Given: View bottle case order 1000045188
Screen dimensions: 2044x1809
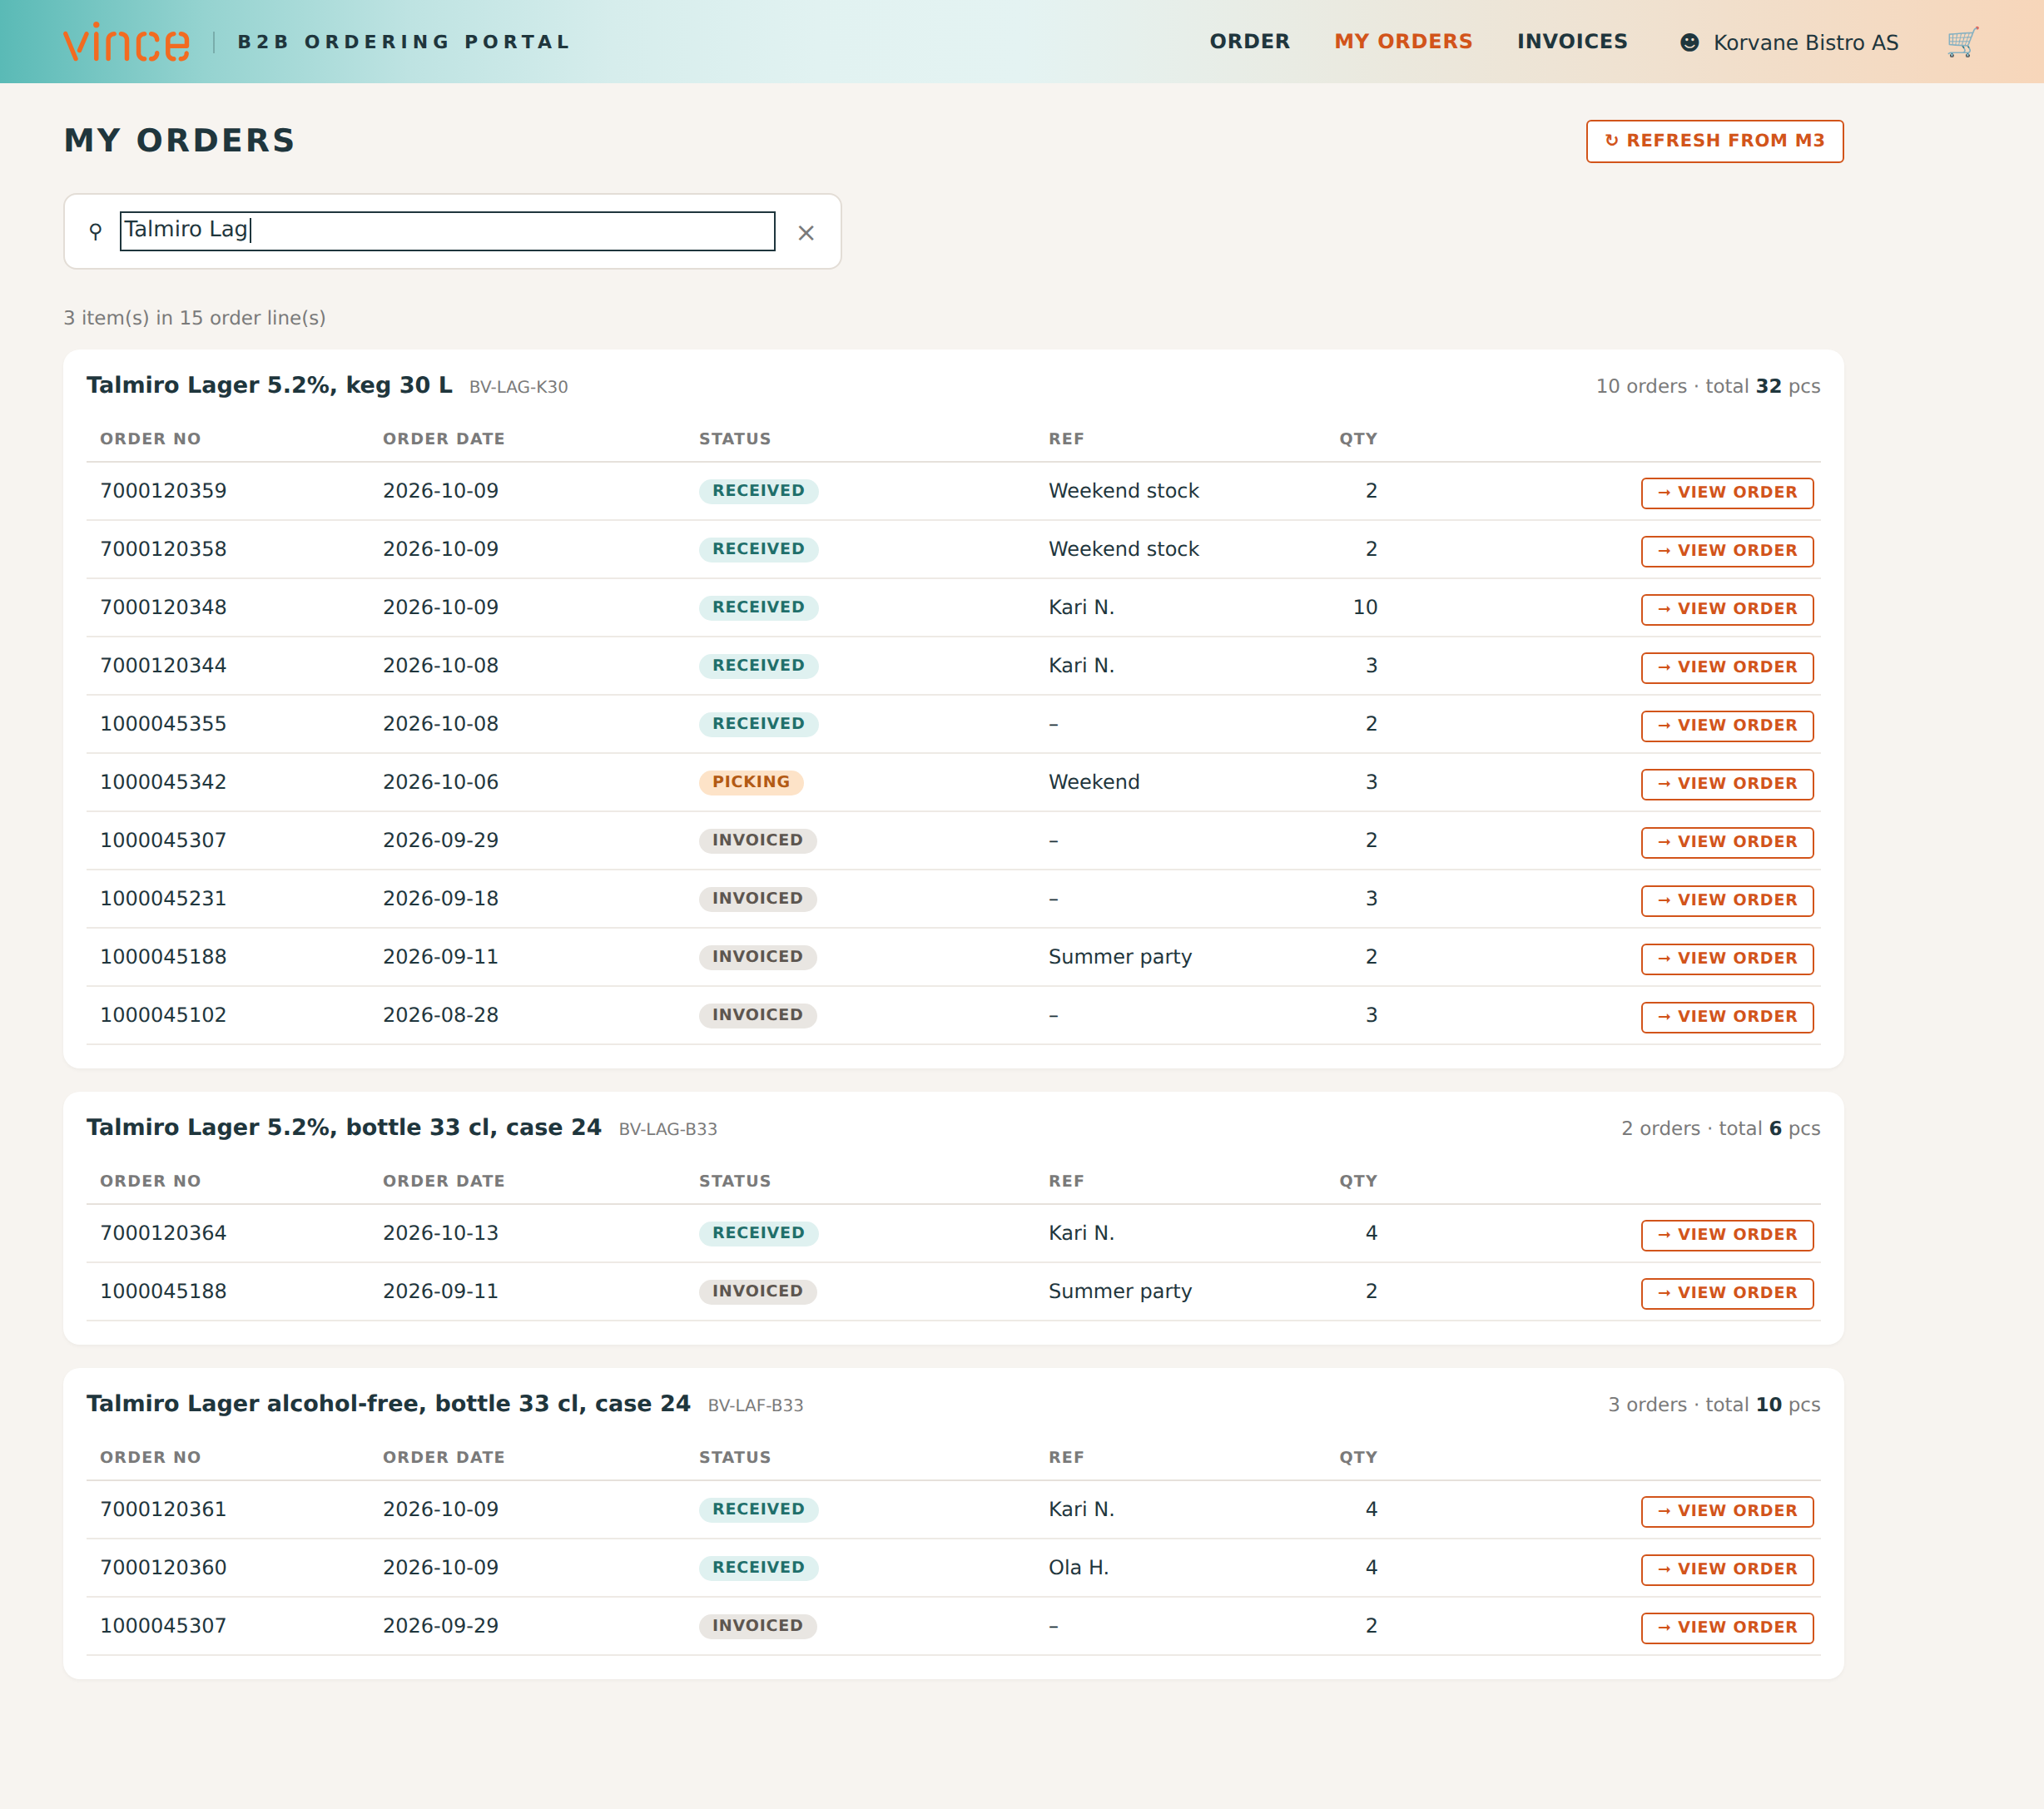Looking at the screenshot, I should click(x=1726, y=1293).
